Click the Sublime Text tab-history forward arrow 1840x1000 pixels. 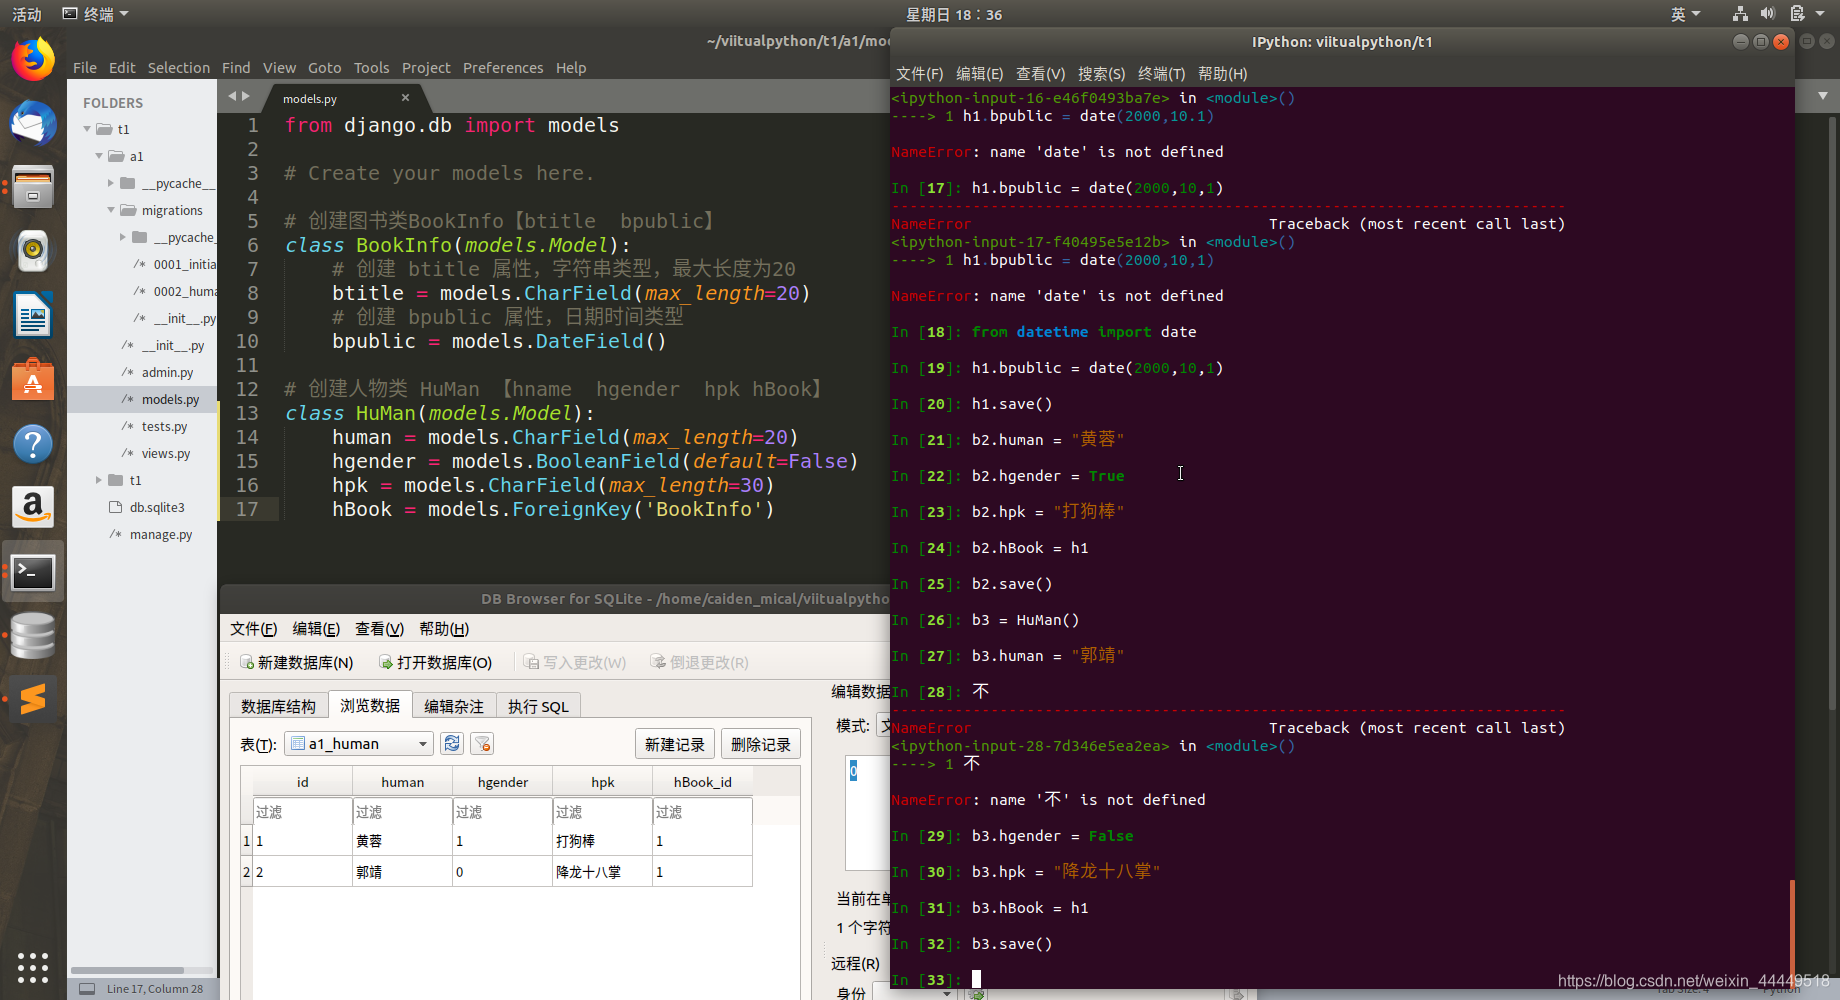pos(246,96)
